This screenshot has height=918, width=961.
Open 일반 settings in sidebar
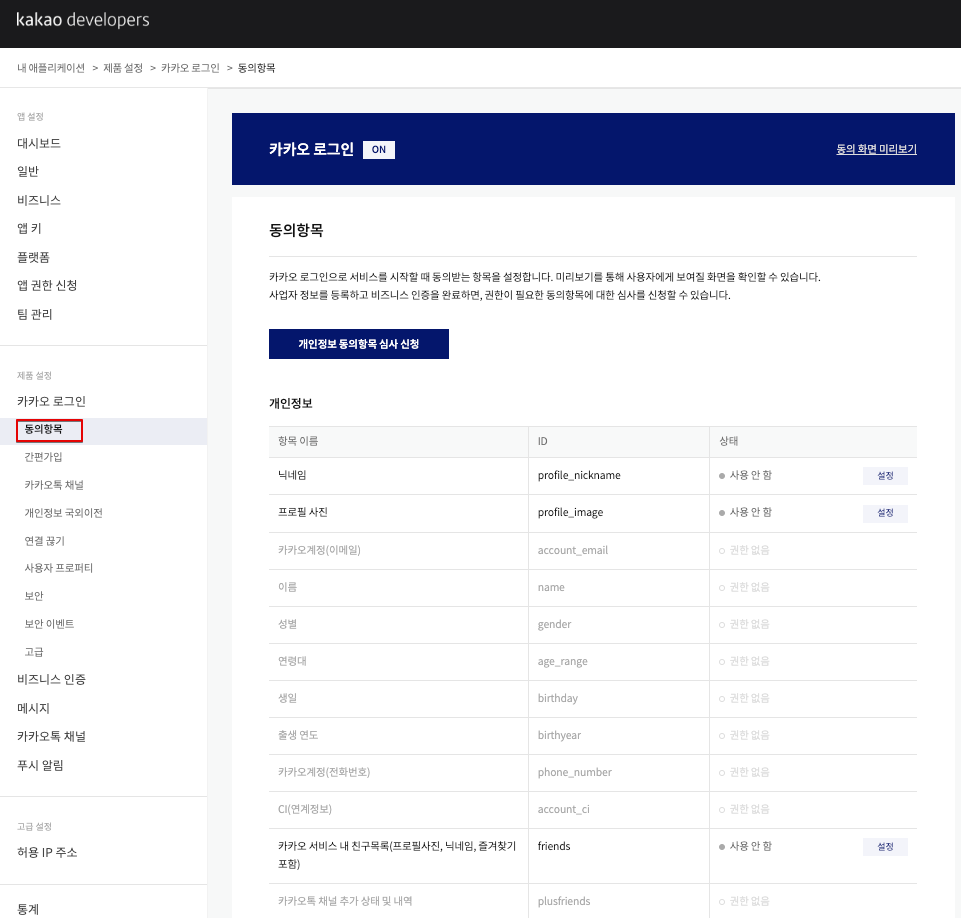coord(28,171)
